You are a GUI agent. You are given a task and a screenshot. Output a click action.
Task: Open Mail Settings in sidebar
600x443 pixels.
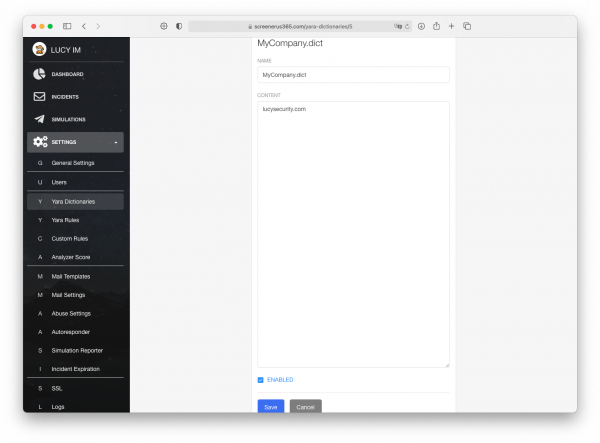tap(75, 295)
